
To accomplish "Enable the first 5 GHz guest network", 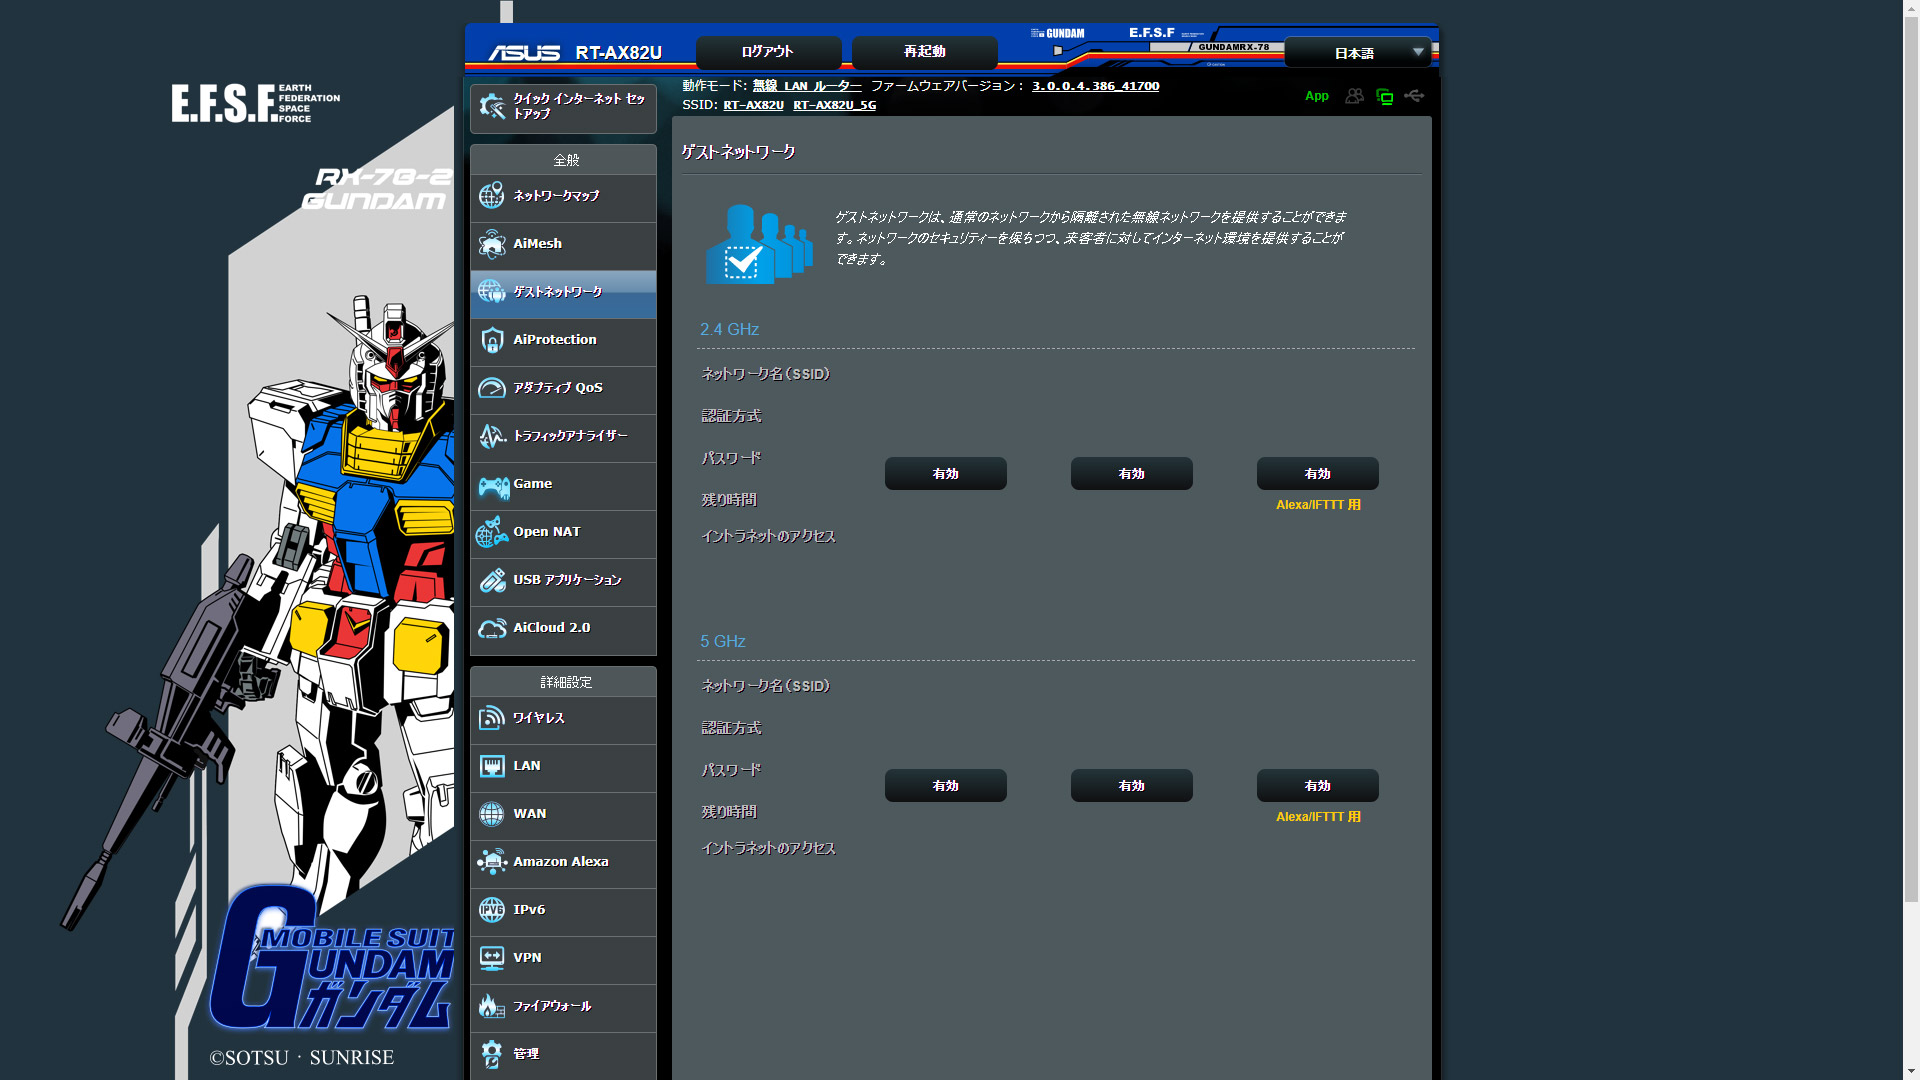I will (944, 785).
